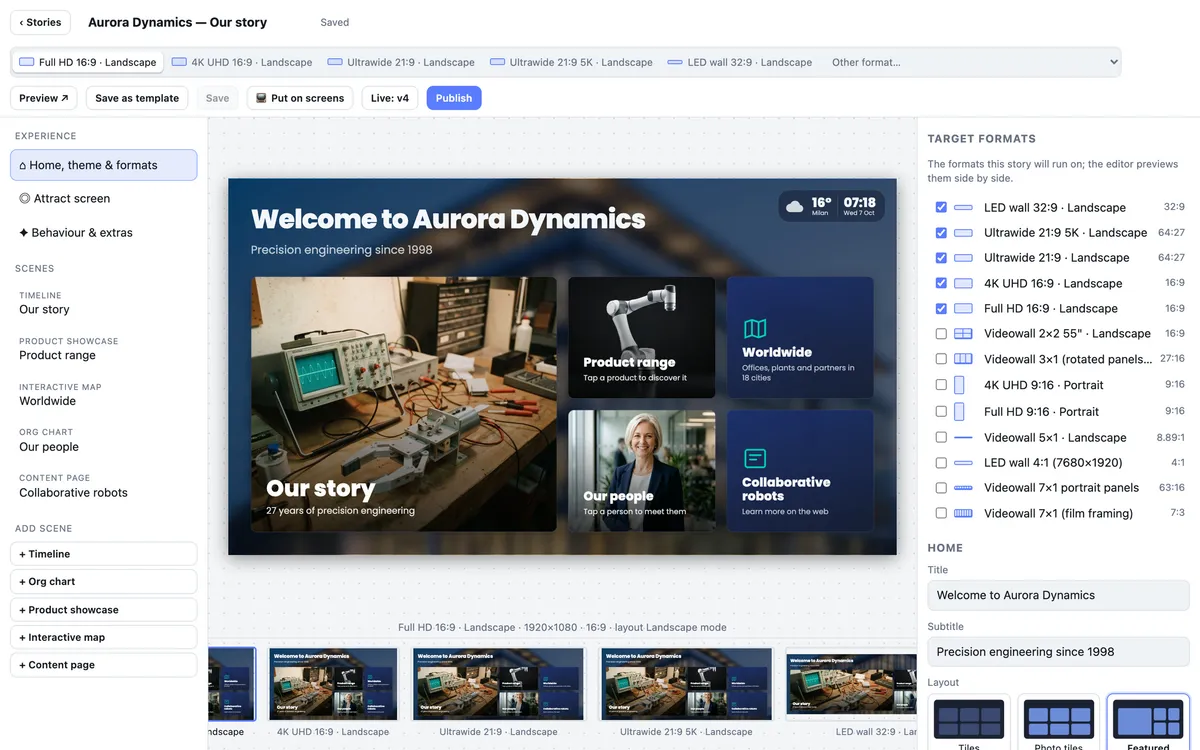This screenshot has height=750, width=1200.
Task: Open the Live: v4 version button
Action: pos(390,98)
